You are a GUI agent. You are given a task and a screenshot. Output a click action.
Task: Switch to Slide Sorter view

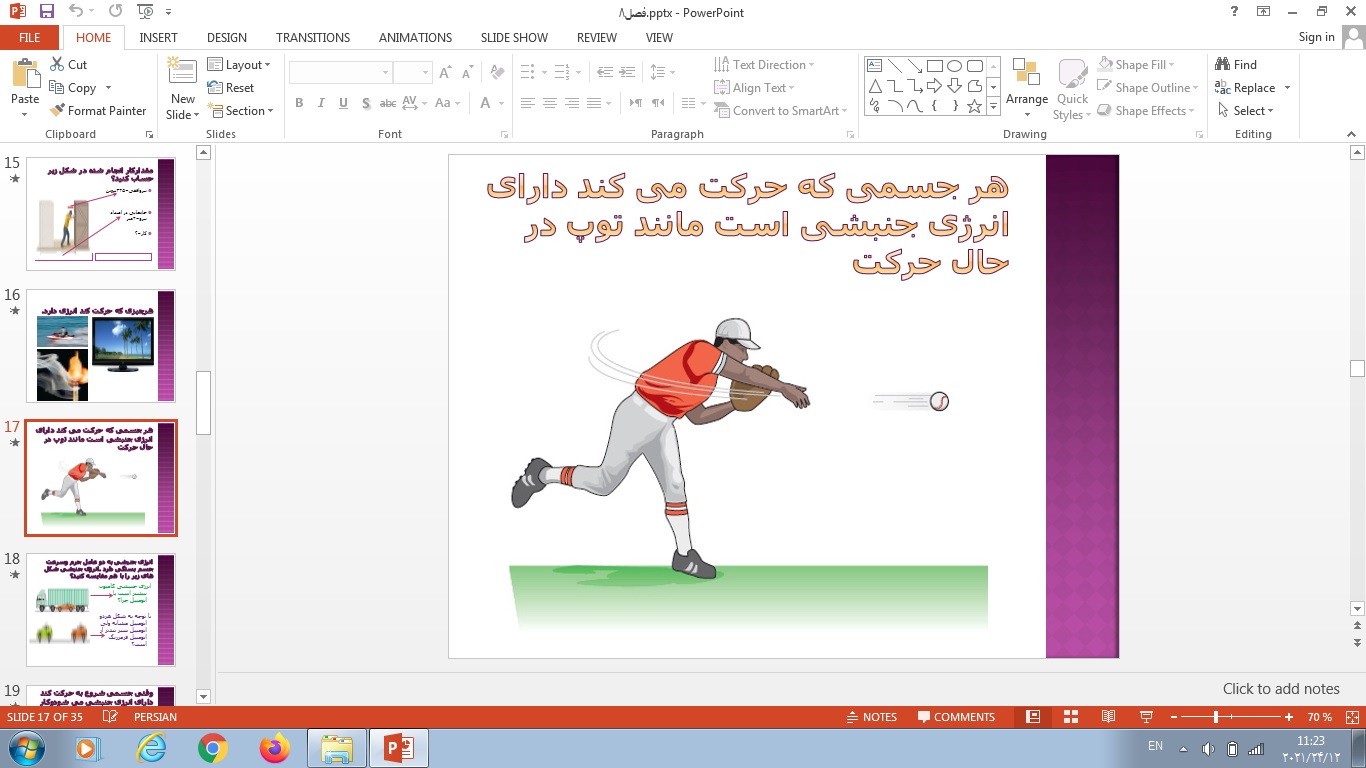coord(1071,717)
